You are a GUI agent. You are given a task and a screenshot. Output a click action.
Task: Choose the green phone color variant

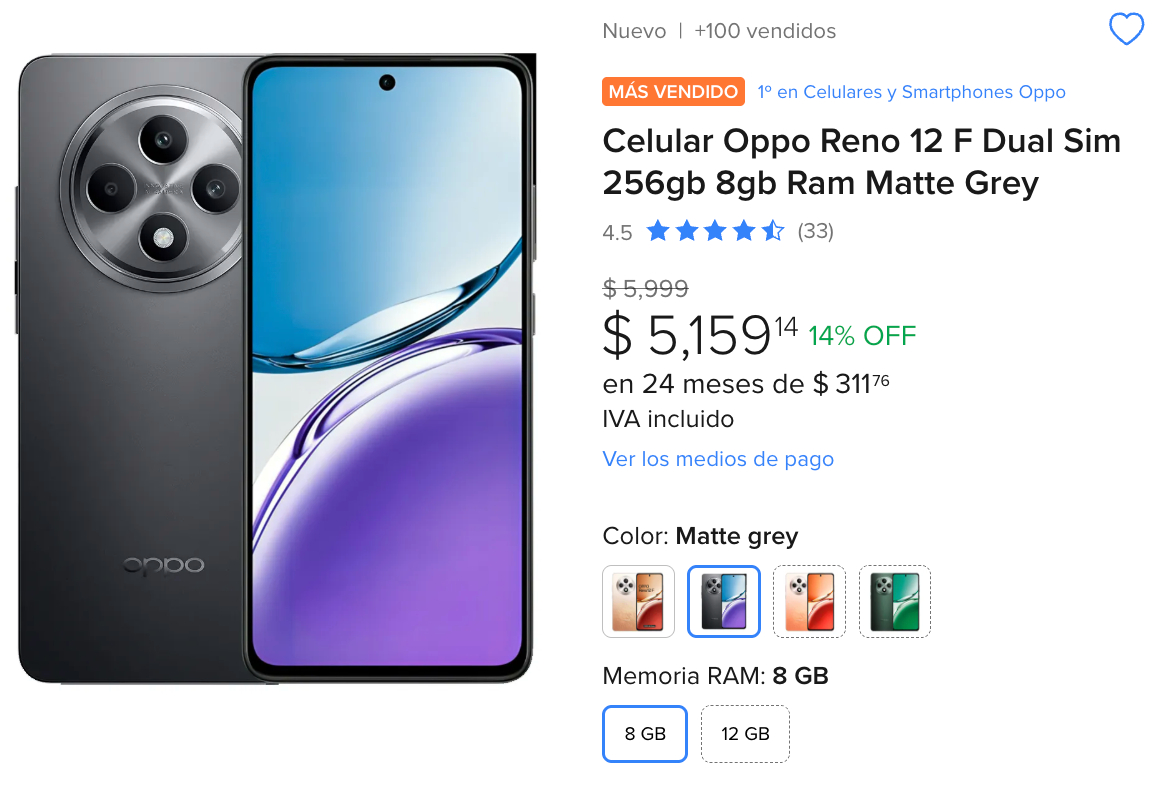tap(895, 601)
